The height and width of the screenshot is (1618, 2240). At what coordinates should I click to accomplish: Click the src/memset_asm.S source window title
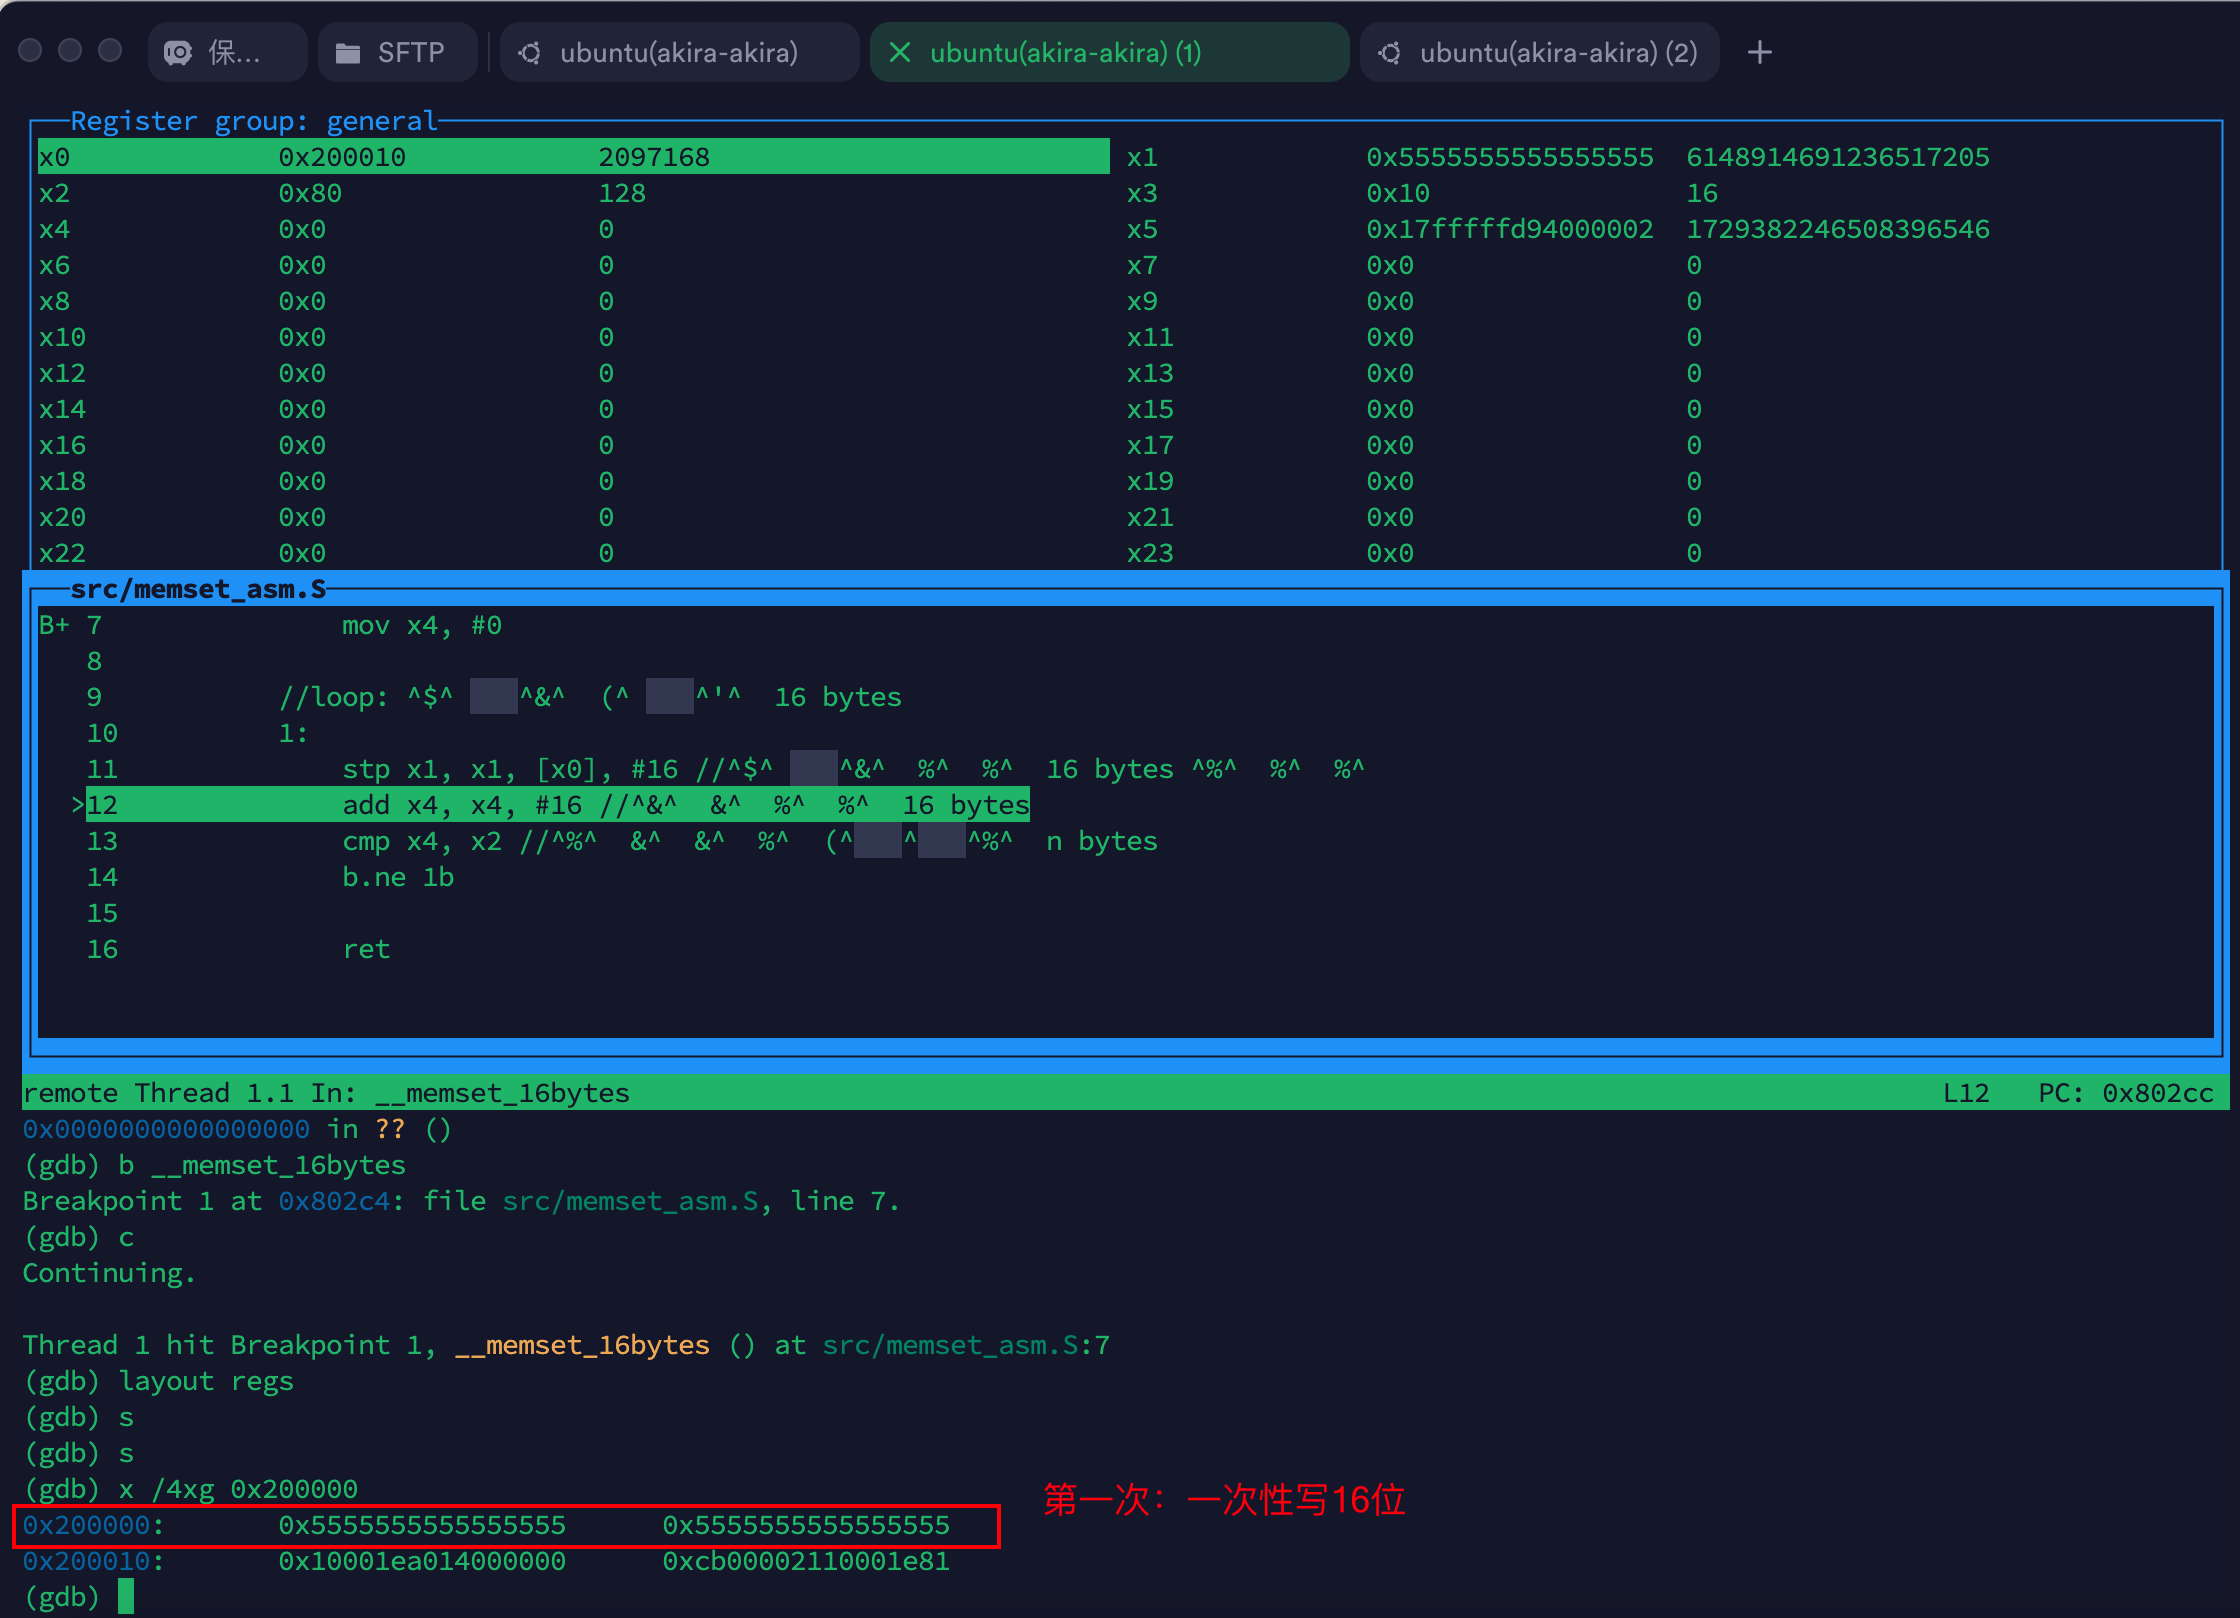[198, 589]
